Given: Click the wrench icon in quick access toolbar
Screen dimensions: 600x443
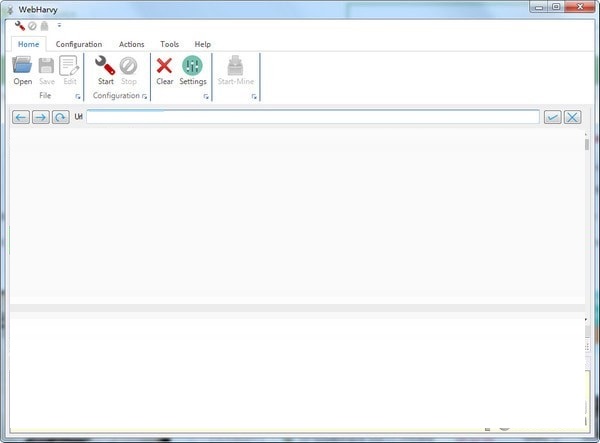Looking at the screenshot, I should [19, 25].
